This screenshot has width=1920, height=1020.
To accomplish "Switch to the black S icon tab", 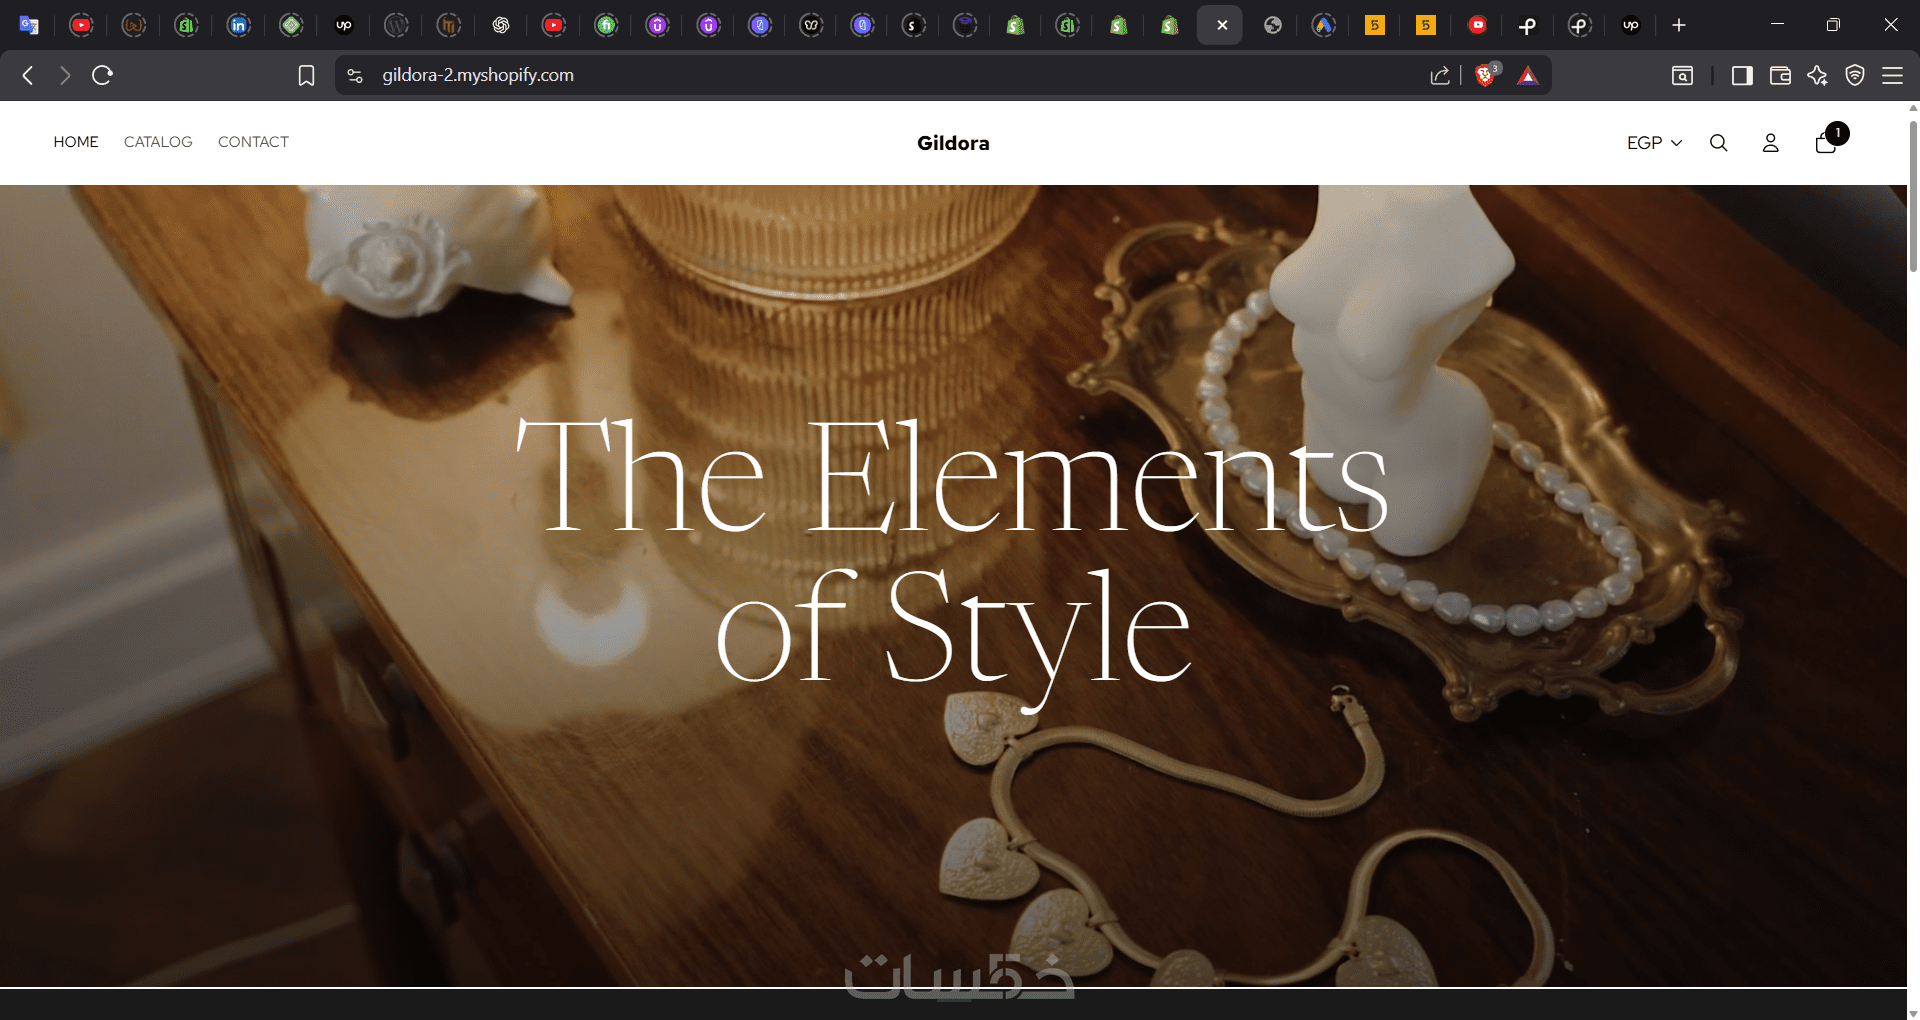I will 913,25.
